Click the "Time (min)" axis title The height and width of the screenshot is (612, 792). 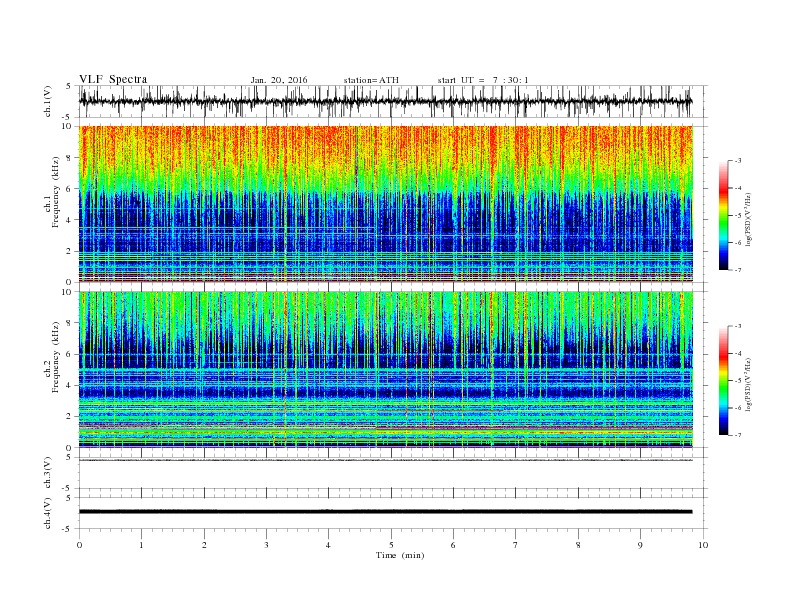[x=400, y=555]
